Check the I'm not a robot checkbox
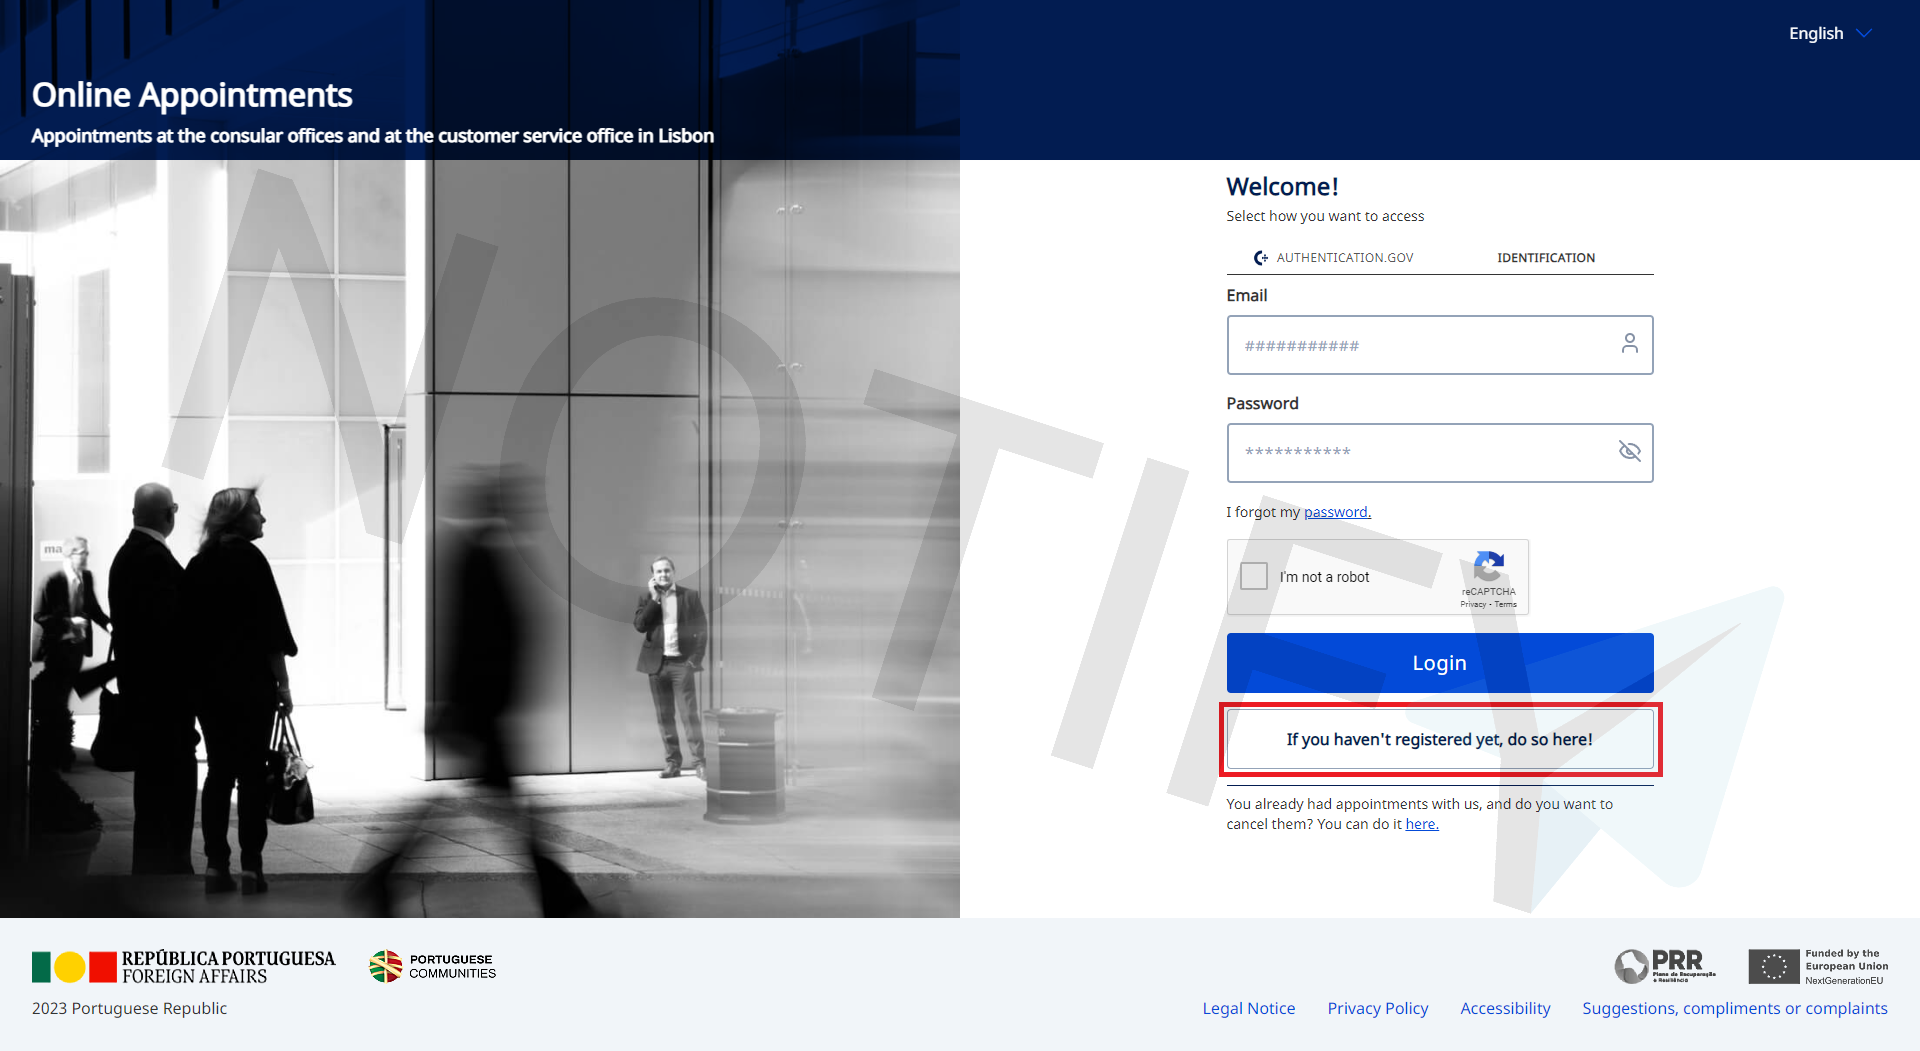Screen dimensions: 1920x1051 tap(1253, 576)
